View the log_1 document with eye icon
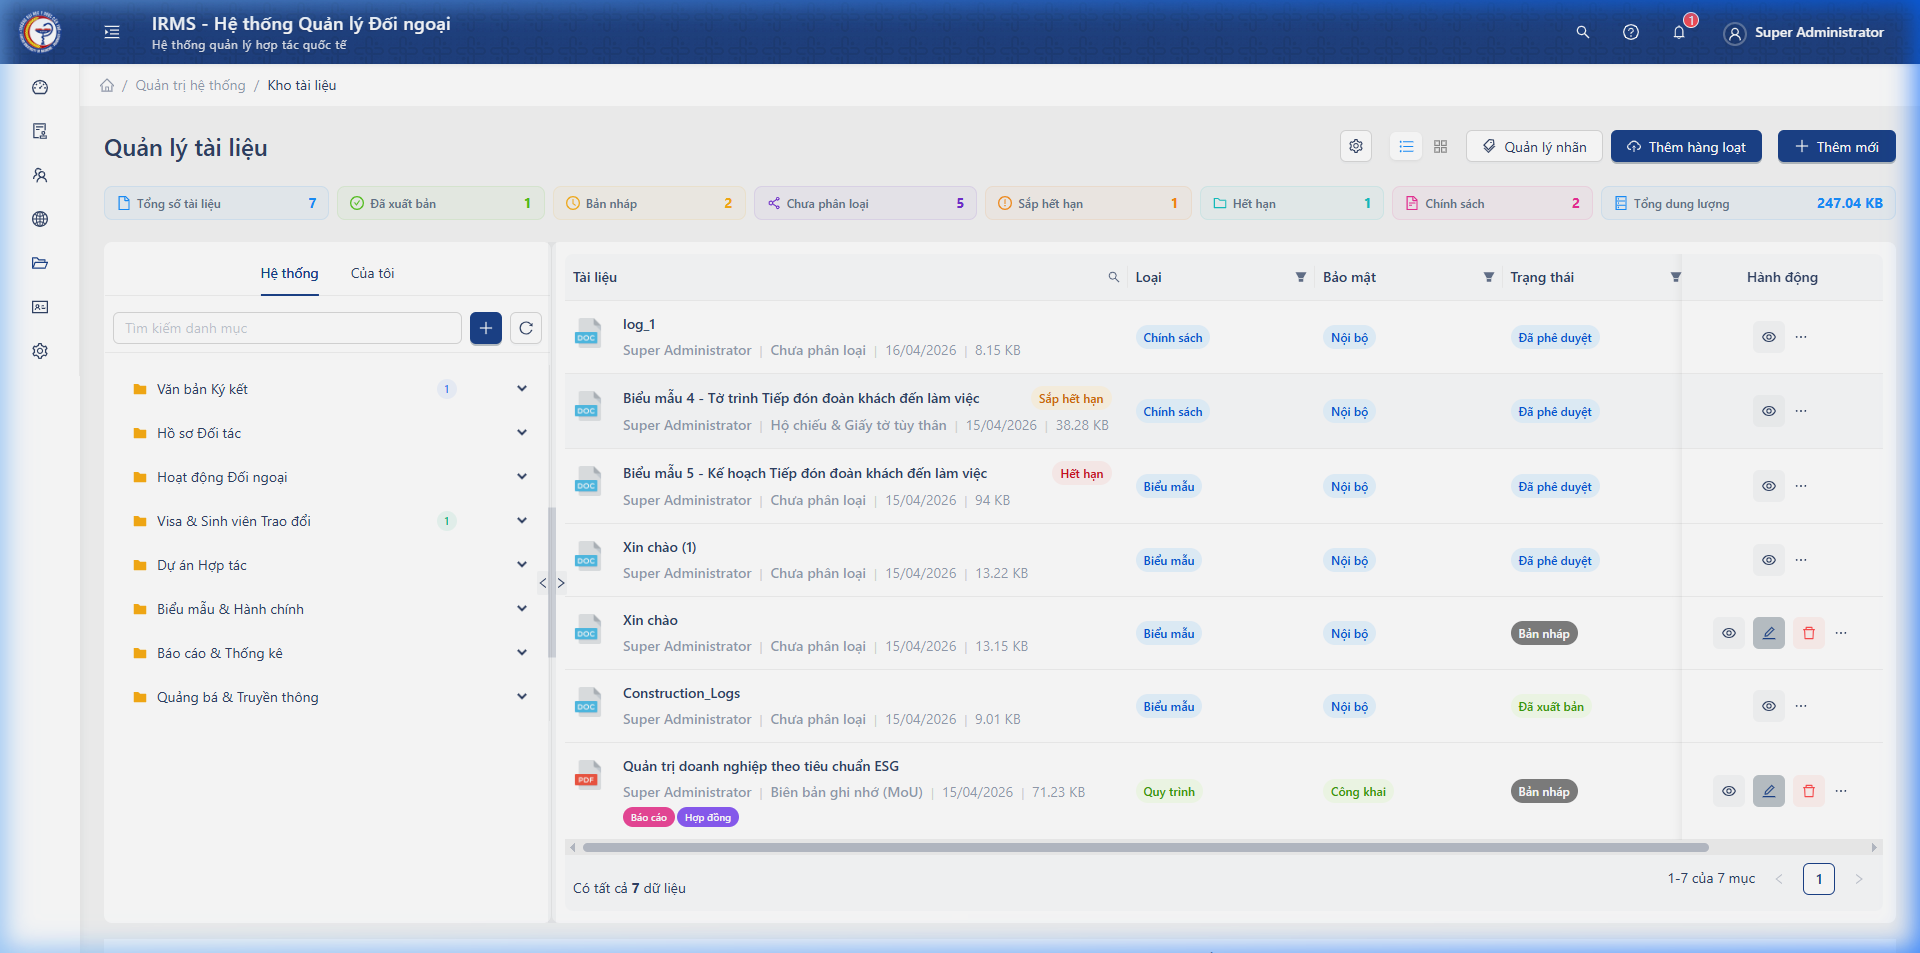The image size is (1920, 953). [1769, 338]
